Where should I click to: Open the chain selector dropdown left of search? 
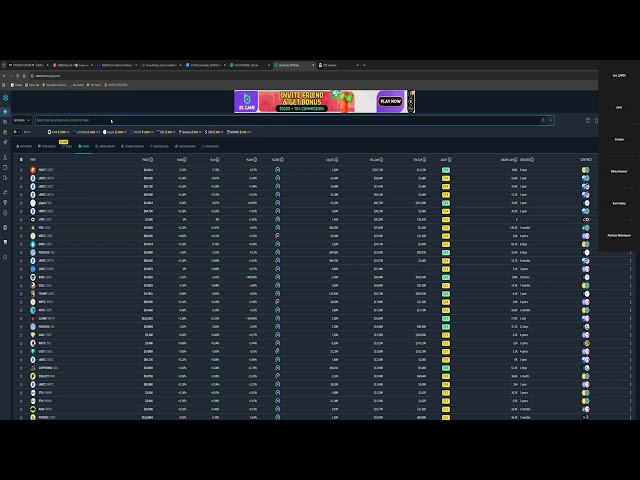[x=22, y=120]
